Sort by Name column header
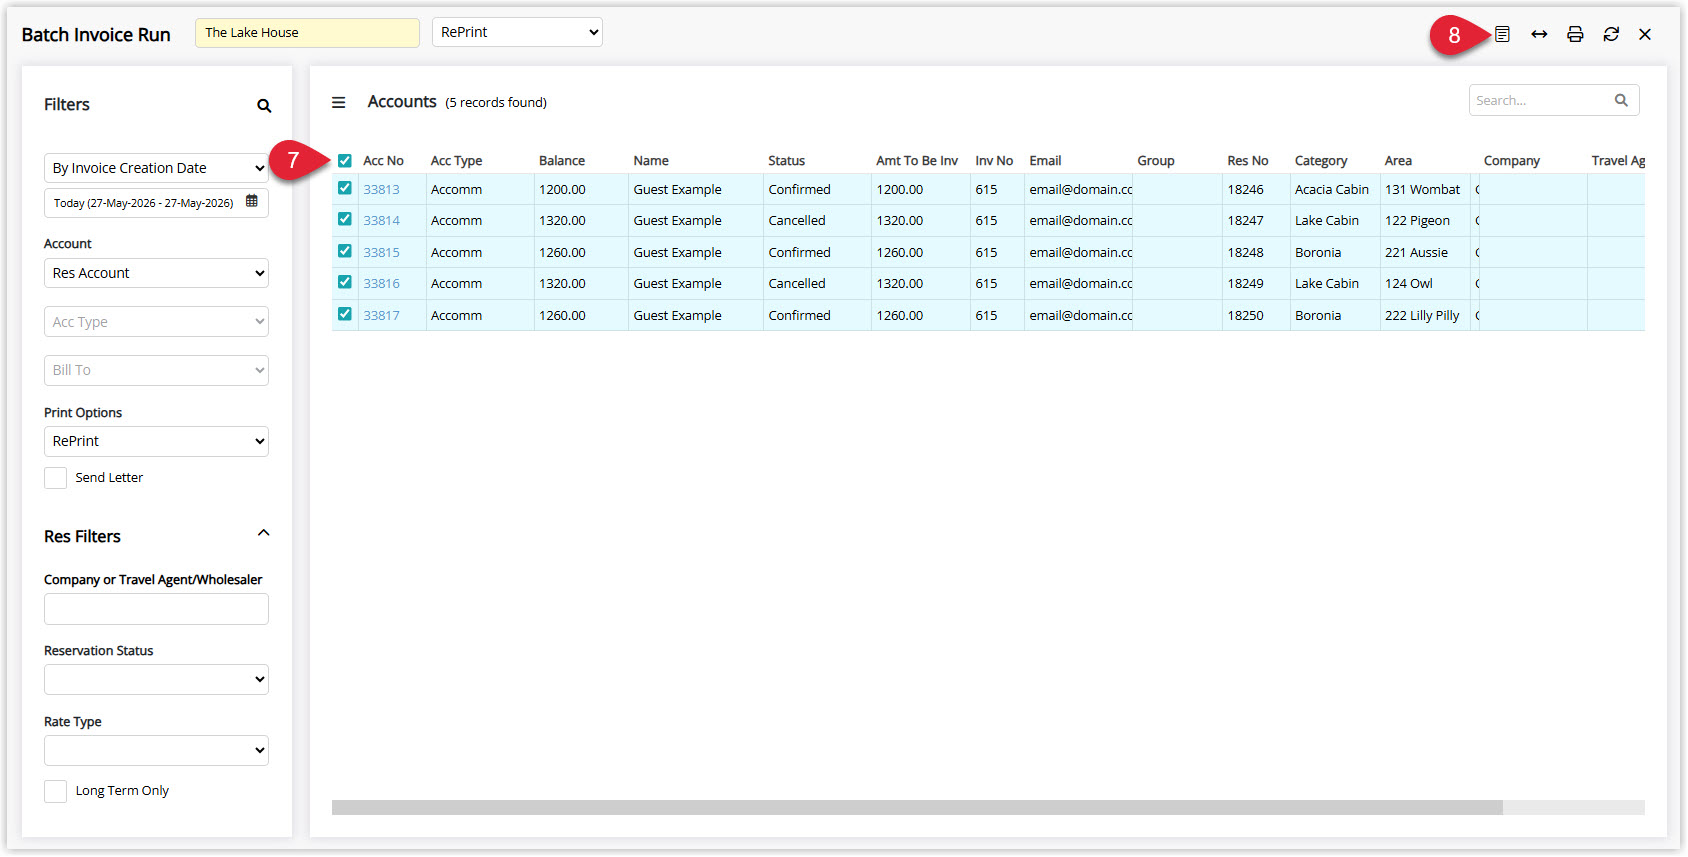This screenshot has height=857, width=1688. pos(651,160)
